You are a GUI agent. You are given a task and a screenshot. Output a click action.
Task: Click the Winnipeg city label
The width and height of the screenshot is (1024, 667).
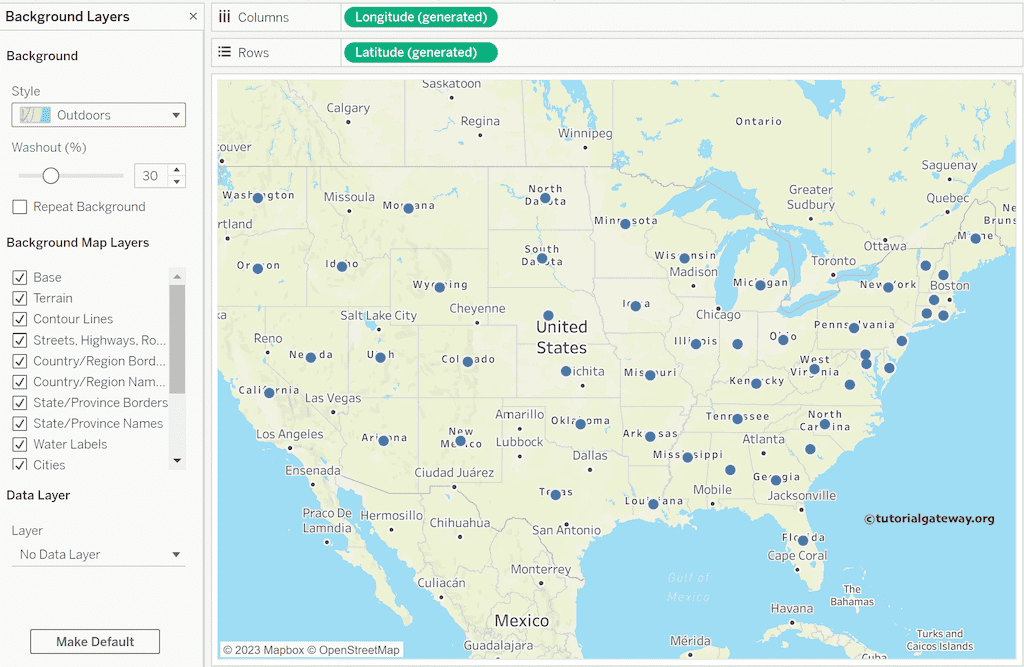(x=585, y=133)
